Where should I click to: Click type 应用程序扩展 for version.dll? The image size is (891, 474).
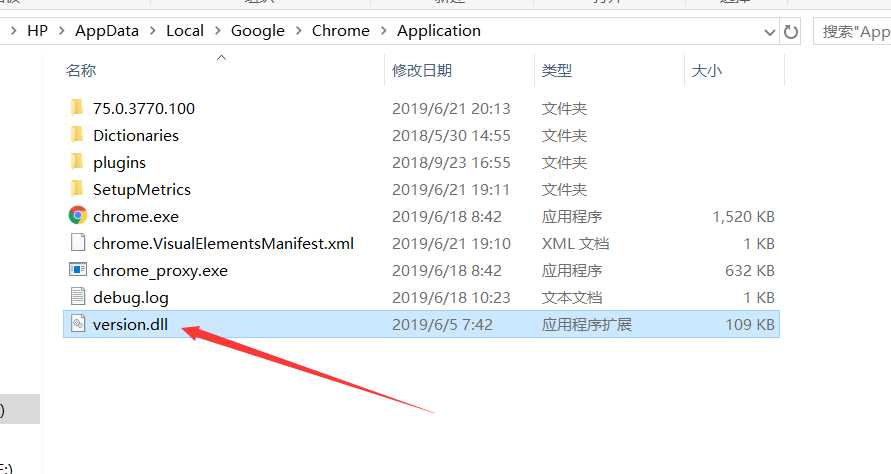click(586, 325)
